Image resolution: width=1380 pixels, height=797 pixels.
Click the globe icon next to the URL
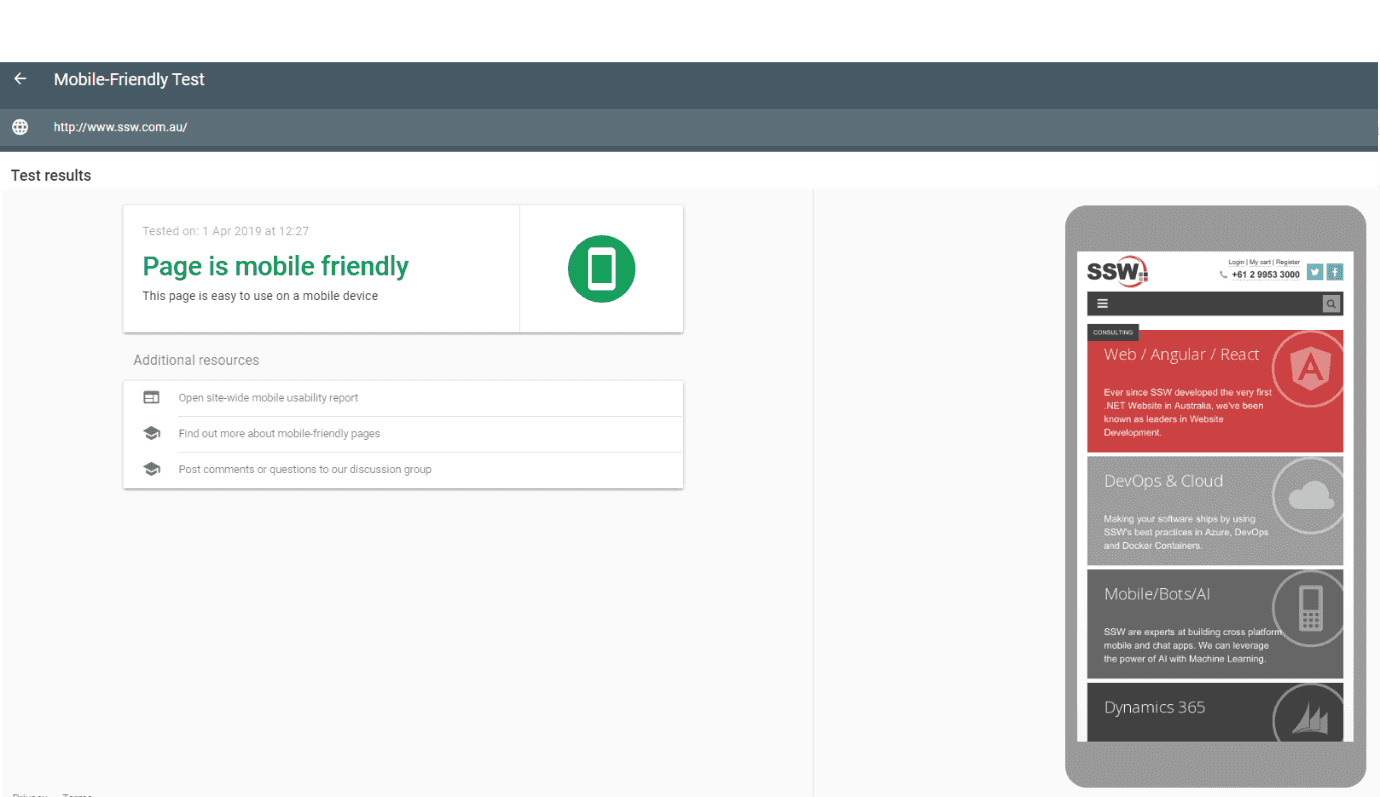pos(20,127)
